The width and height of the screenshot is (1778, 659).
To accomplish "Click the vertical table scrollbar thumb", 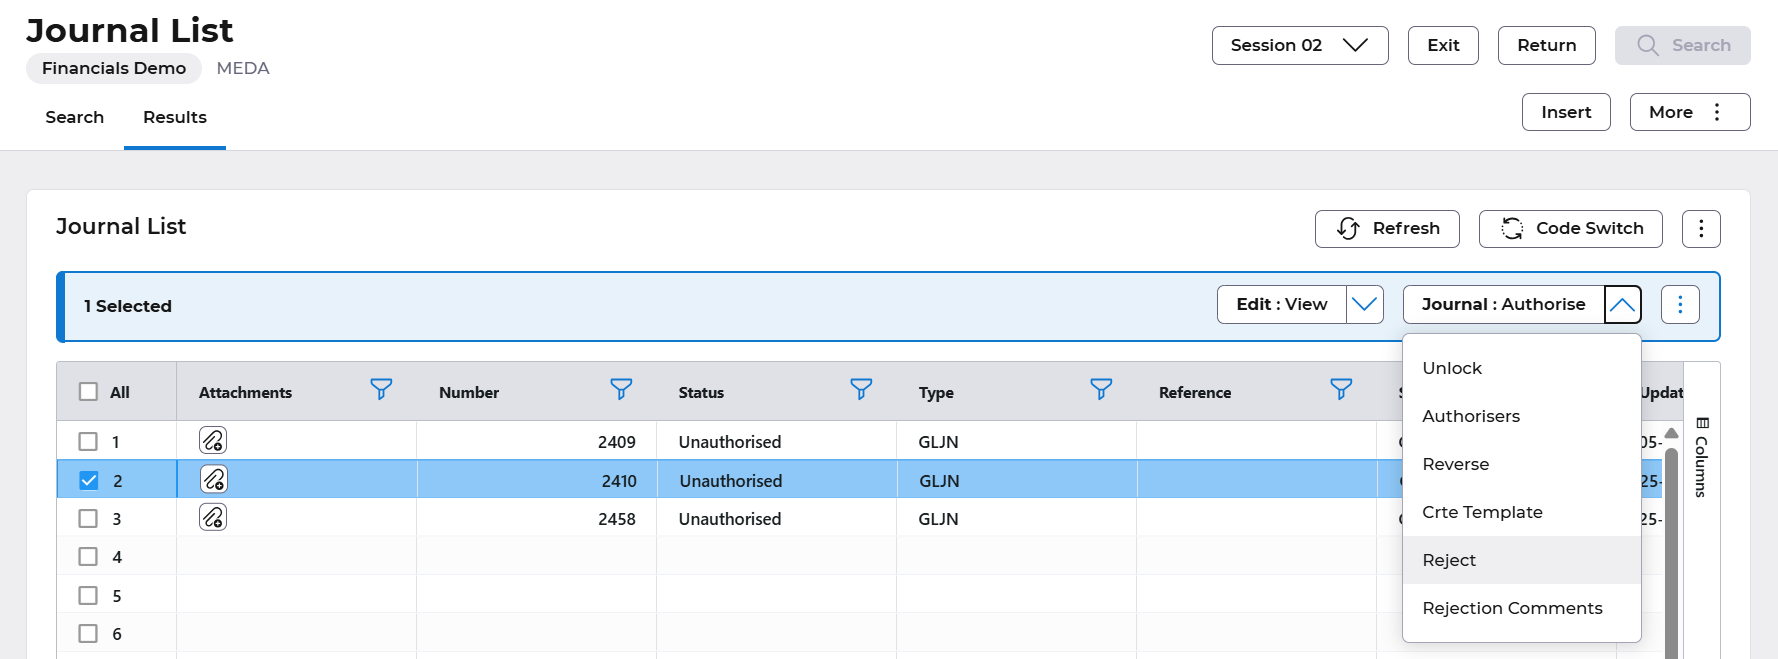I will tap(1671, 552).
